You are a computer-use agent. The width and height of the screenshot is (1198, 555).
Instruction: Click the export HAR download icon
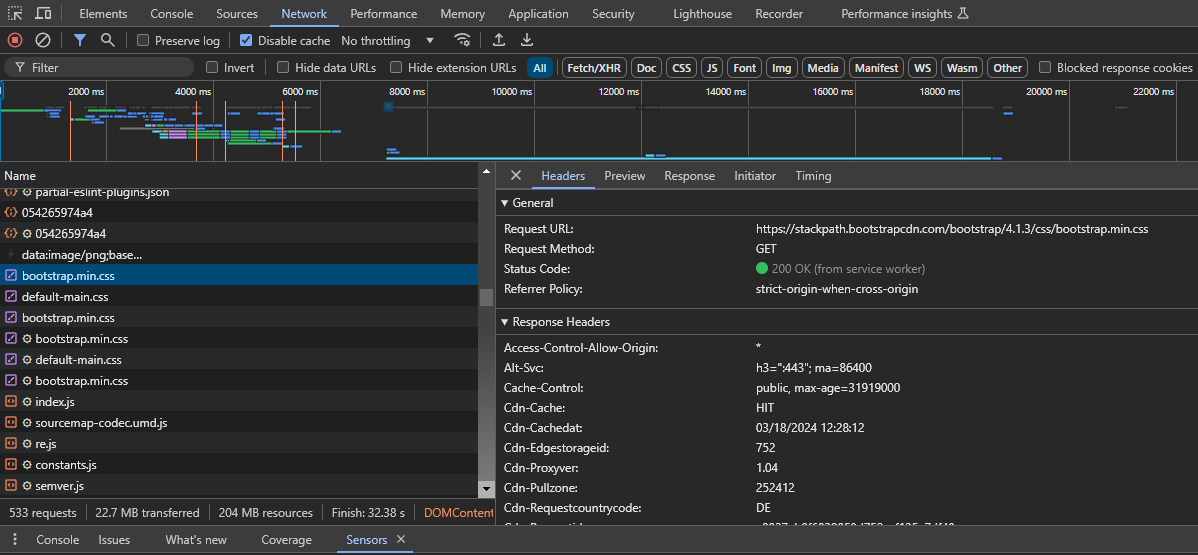527,40
